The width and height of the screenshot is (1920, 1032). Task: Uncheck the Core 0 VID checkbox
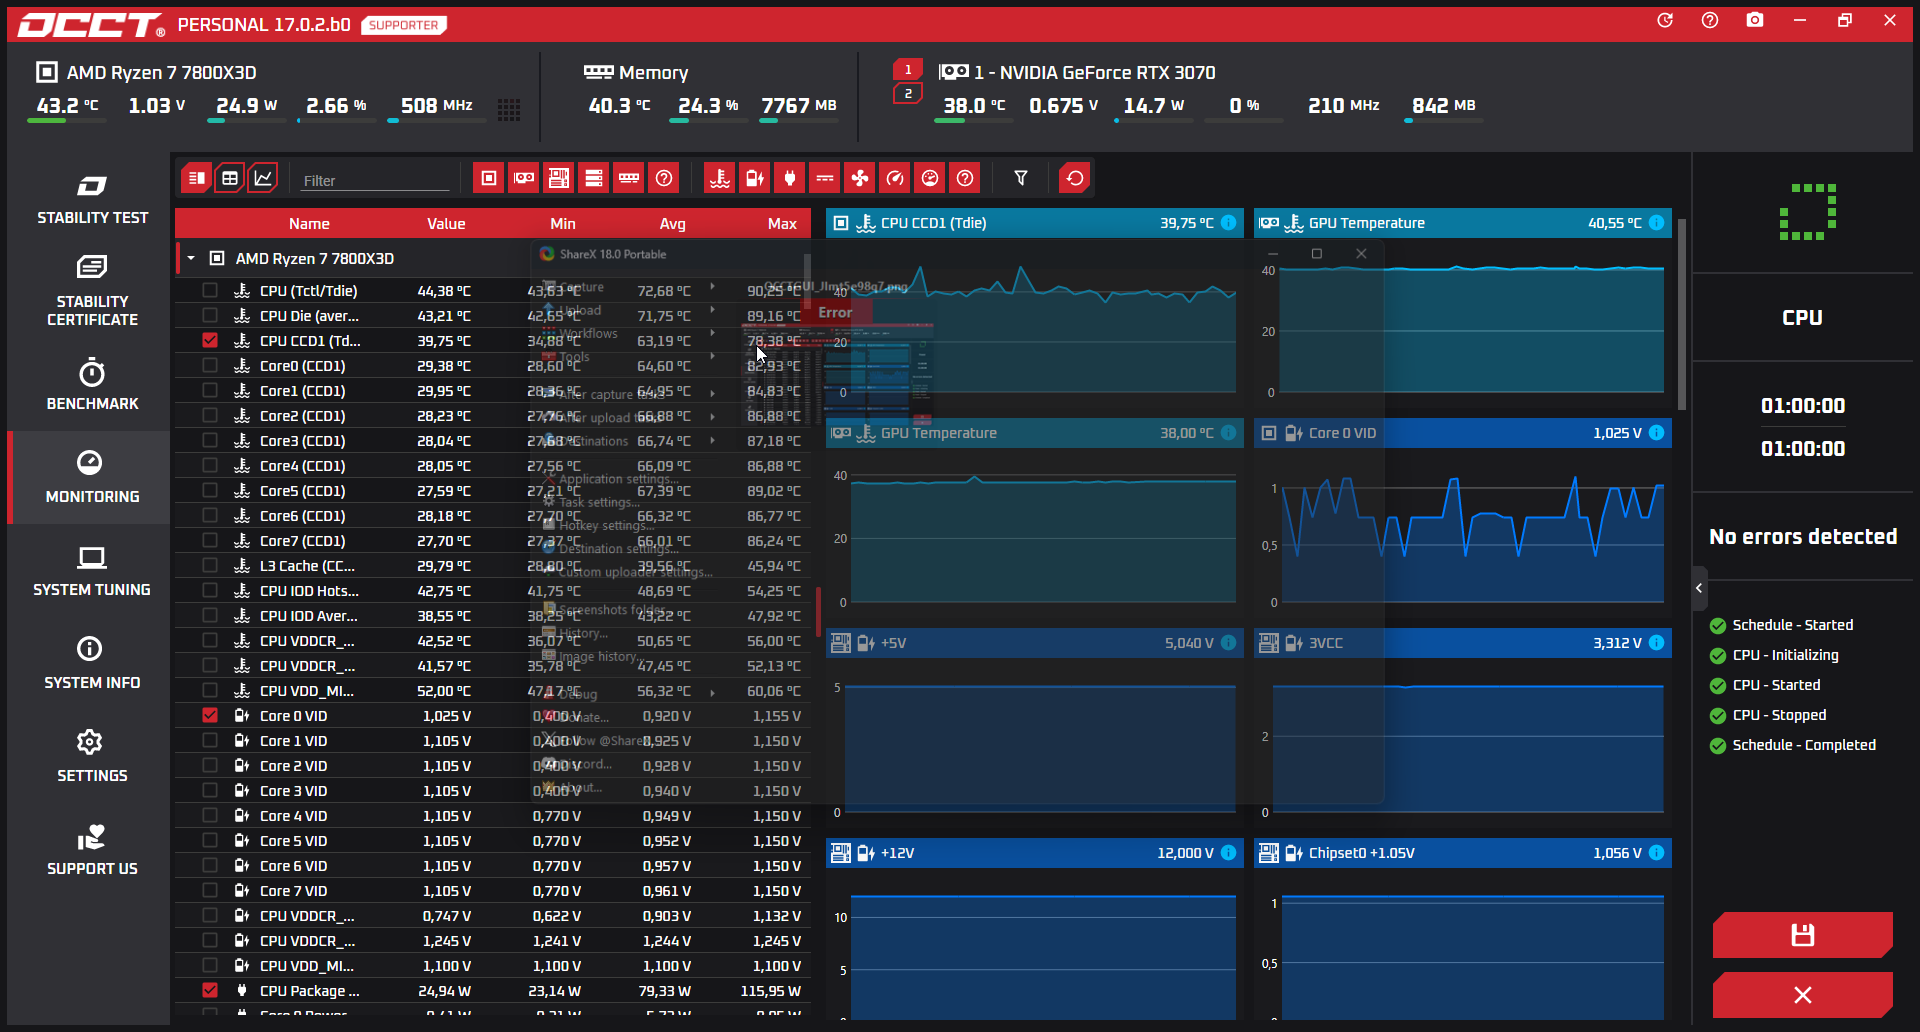click(210, 715)
